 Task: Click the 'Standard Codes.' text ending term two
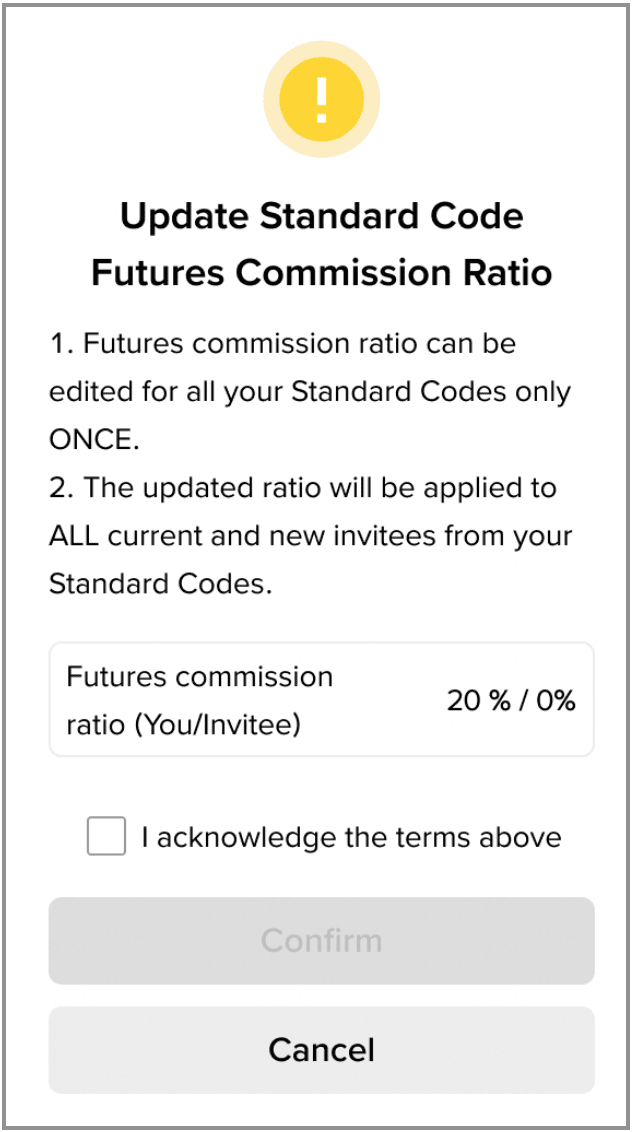point(160,584)
